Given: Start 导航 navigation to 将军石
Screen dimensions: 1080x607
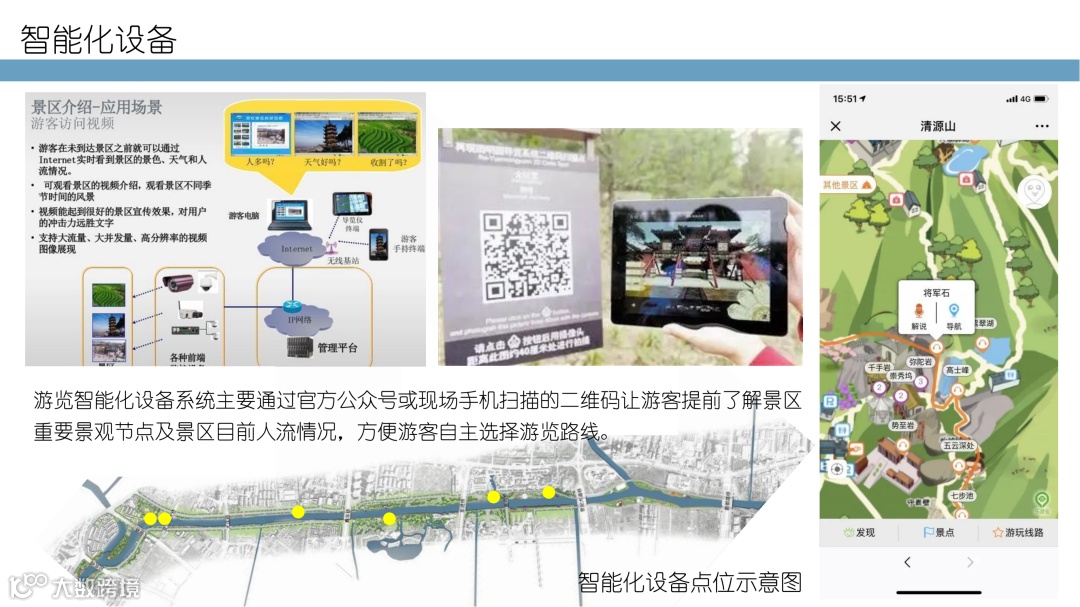Looking at the screenshot, I should pyautogui.click(x=954, y=316).
